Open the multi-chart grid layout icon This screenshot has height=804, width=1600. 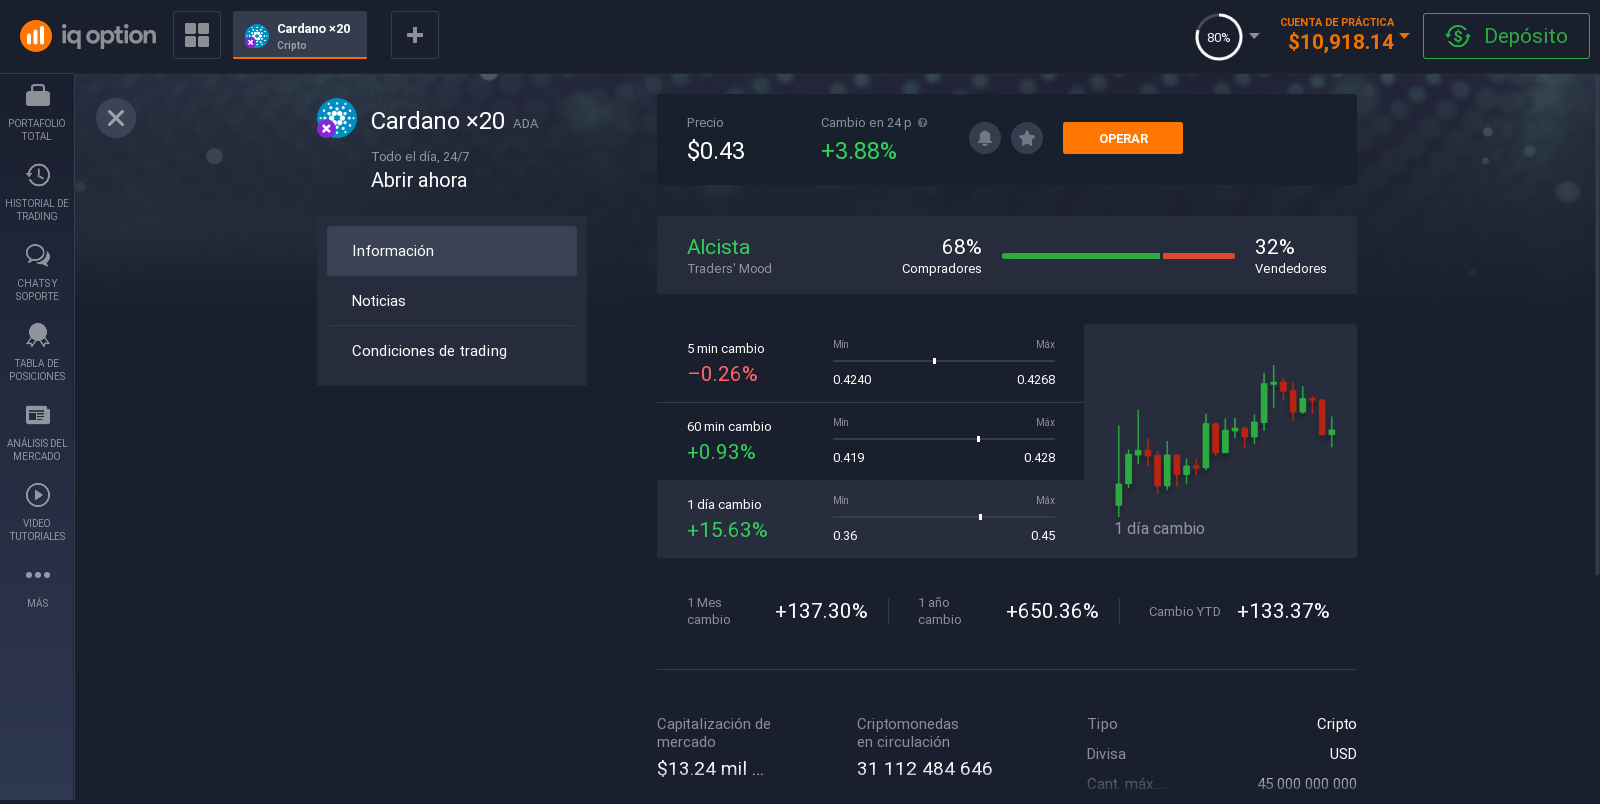coord(197,35)
